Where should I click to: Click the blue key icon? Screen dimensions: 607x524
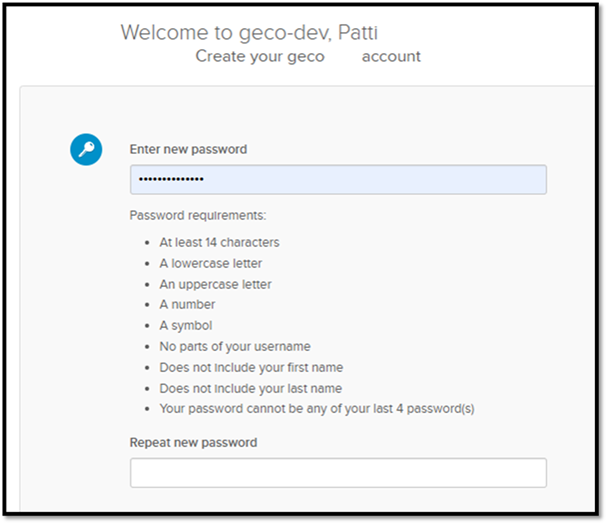(x=85, y=150)
